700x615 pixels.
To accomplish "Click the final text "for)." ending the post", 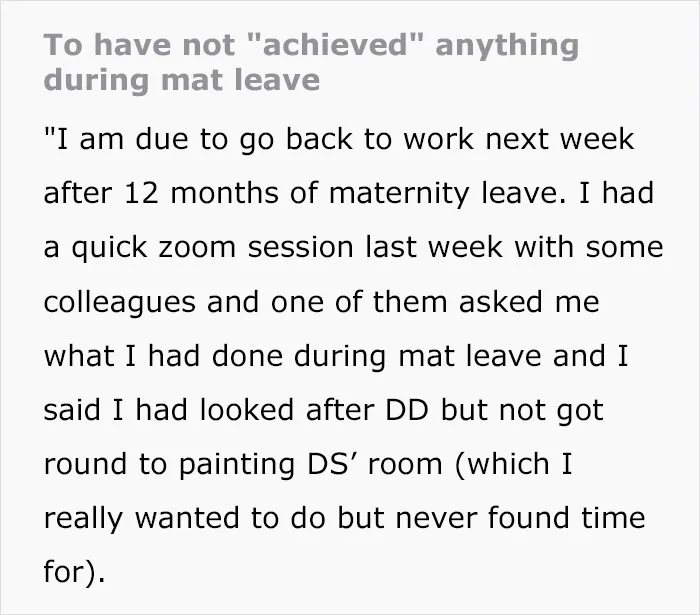I will click(x=75, y=572).
